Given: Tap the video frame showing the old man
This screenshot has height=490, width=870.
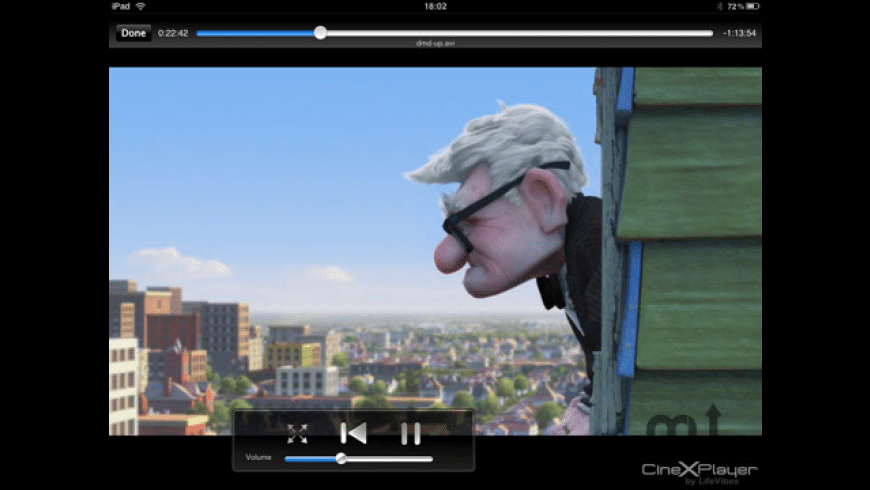Looking at the screenshot, I should coord(435,251).
